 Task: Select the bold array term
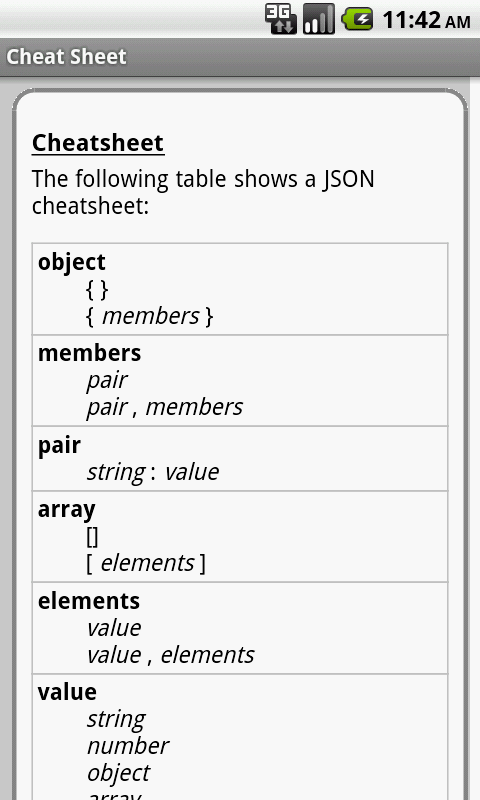point(66,510)
